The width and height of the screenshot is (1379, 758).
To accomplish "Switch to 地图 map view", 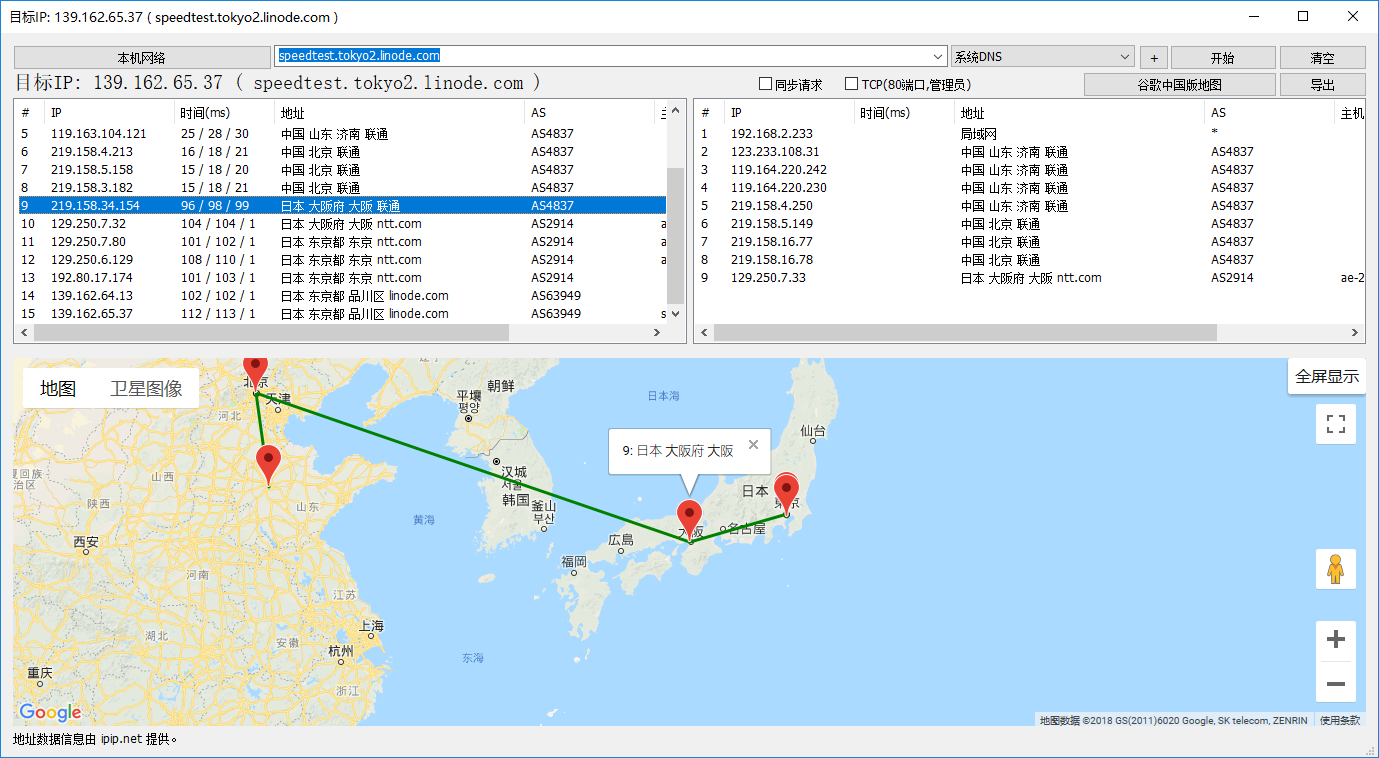I will point(58,389).
